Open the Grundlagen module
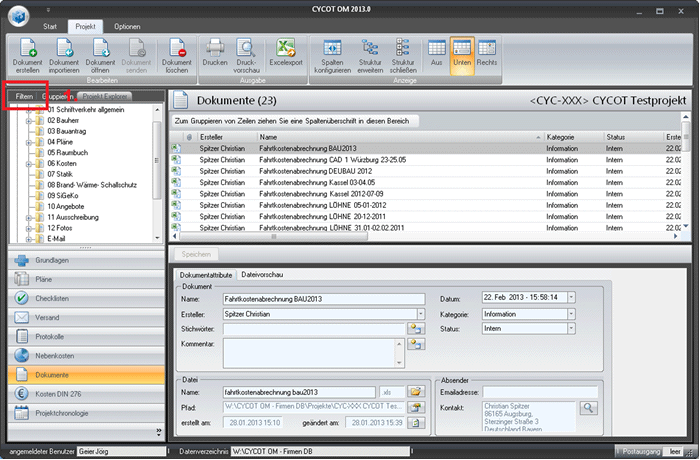 86,260
